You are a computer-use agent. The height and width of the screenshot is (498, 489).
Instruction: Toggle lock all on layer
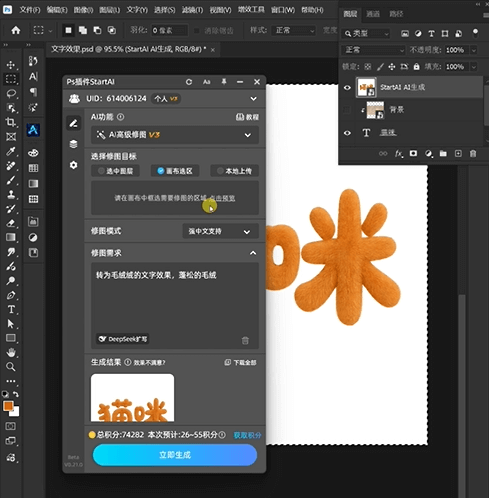[x=416, y=67]
